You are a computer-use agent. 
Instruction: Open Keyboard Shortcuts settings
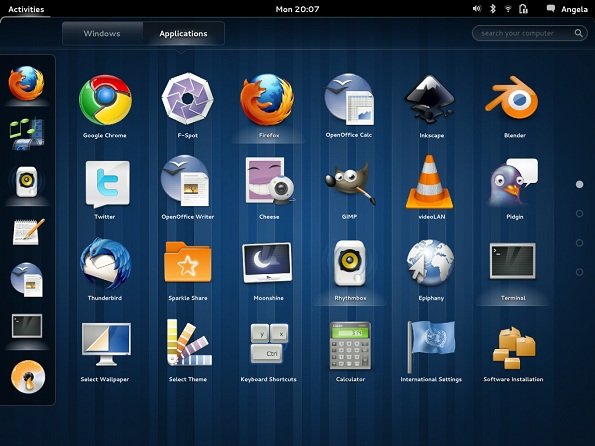tap(269, 343)
